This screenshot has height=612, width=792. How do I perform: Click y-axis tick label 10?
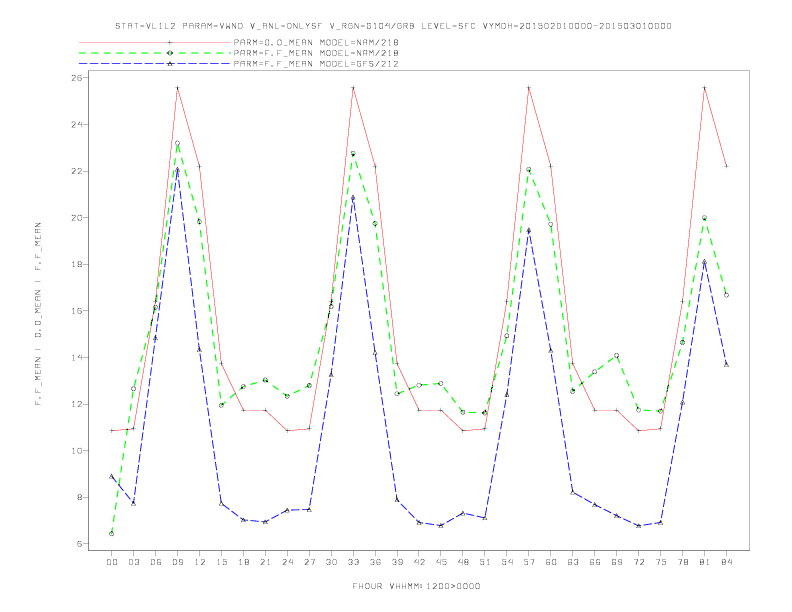76,451
